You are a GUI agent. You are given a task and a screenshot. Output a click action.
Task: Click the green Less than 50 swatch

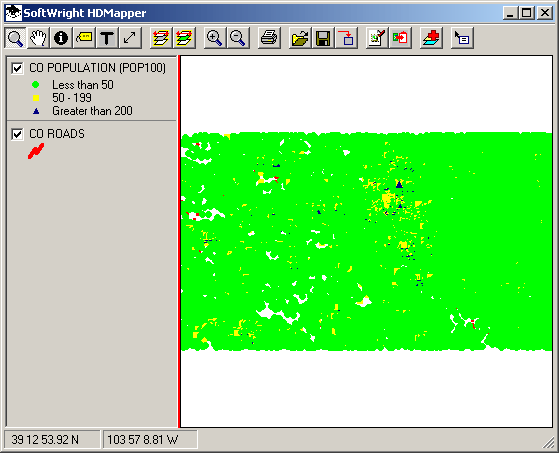tap(35, 85)
